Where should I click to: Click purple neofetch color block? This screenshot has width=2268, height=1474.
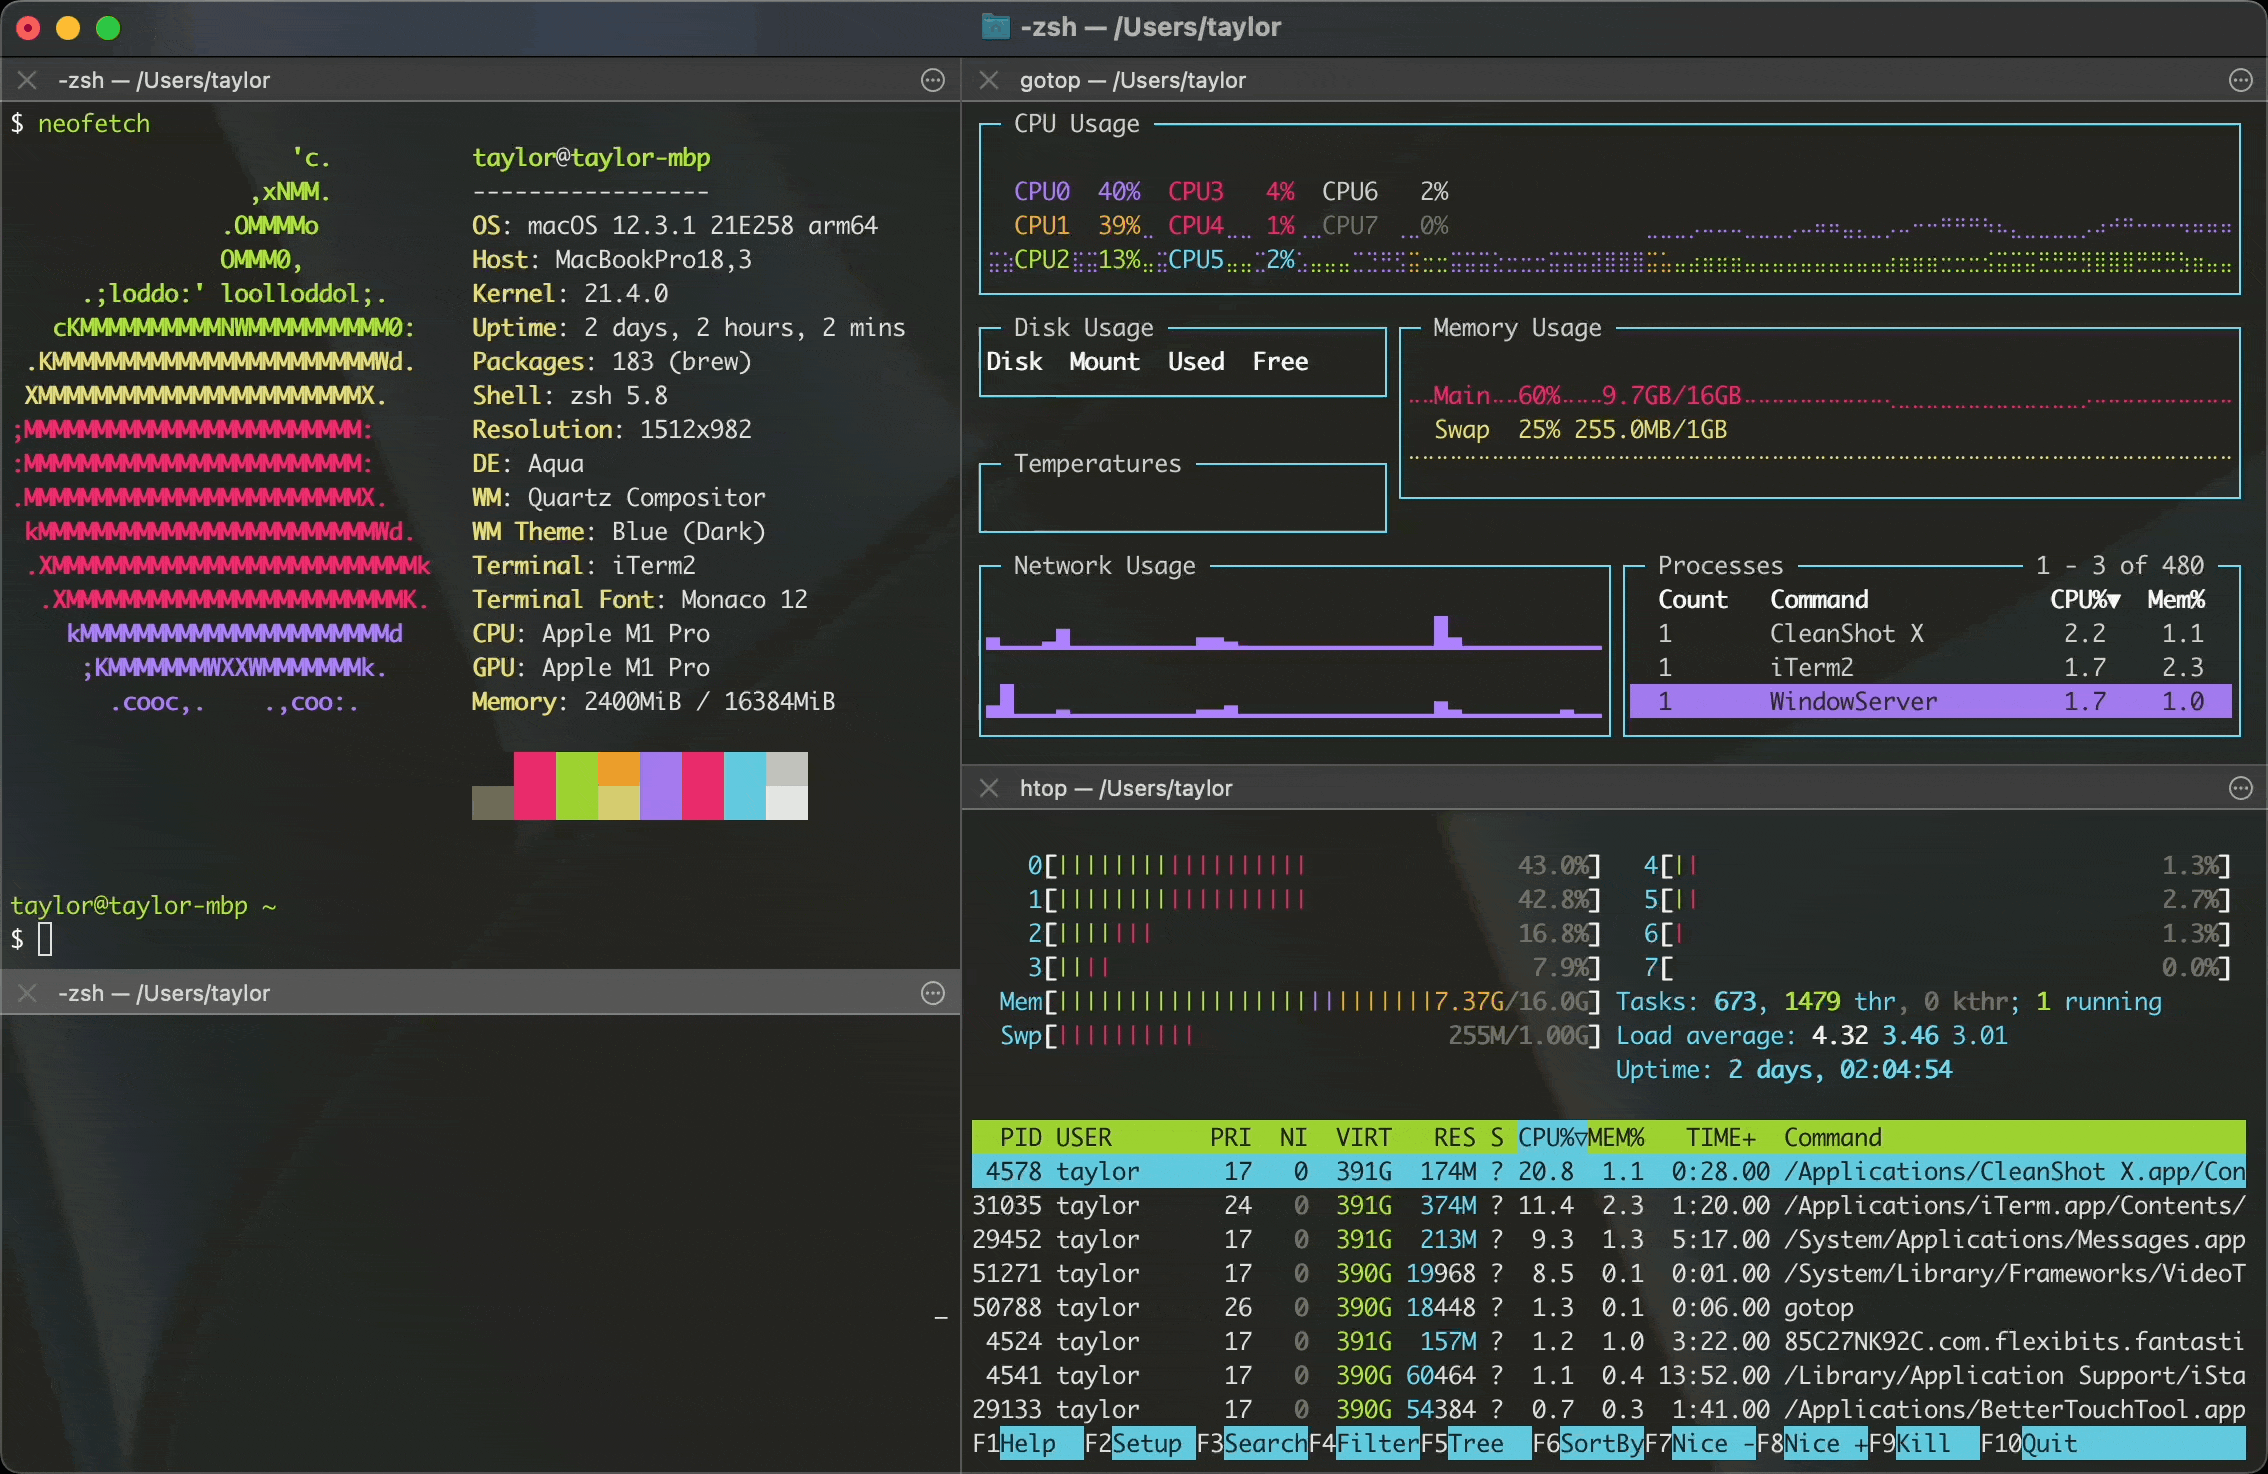(x=661, y=786)
